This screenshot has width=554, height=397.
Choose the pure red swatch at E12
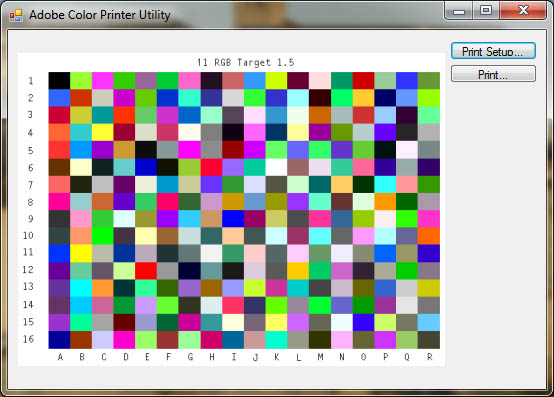point(146,271)
